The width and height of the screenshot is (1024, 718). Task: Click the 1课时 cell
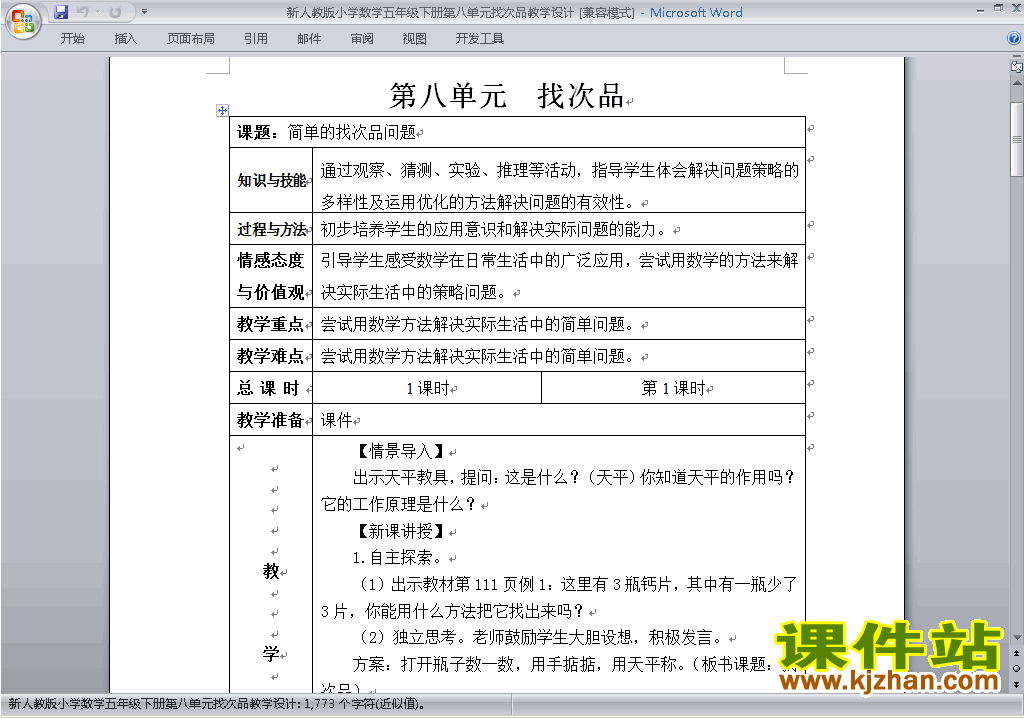click(x=427, y=388)
